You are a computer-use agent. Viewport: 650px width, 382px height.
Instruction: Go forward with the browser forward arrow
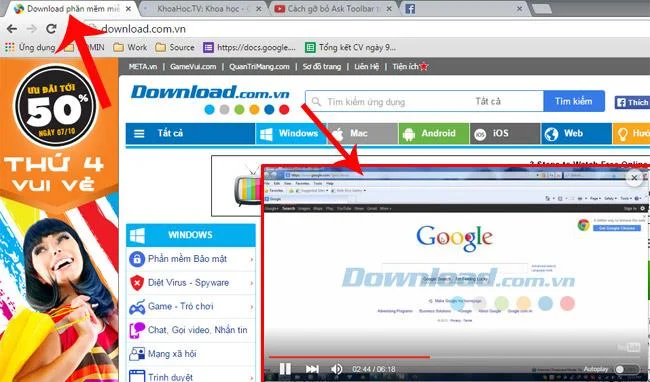pyautogui.click(x=32, y=29)
